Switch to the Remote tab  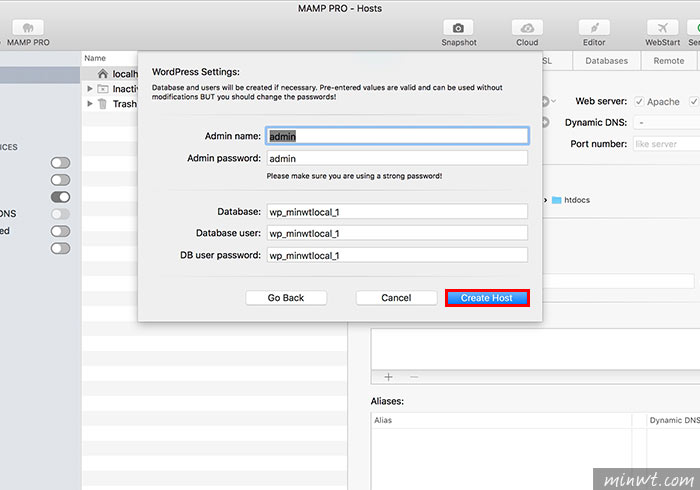coord(668,61)
